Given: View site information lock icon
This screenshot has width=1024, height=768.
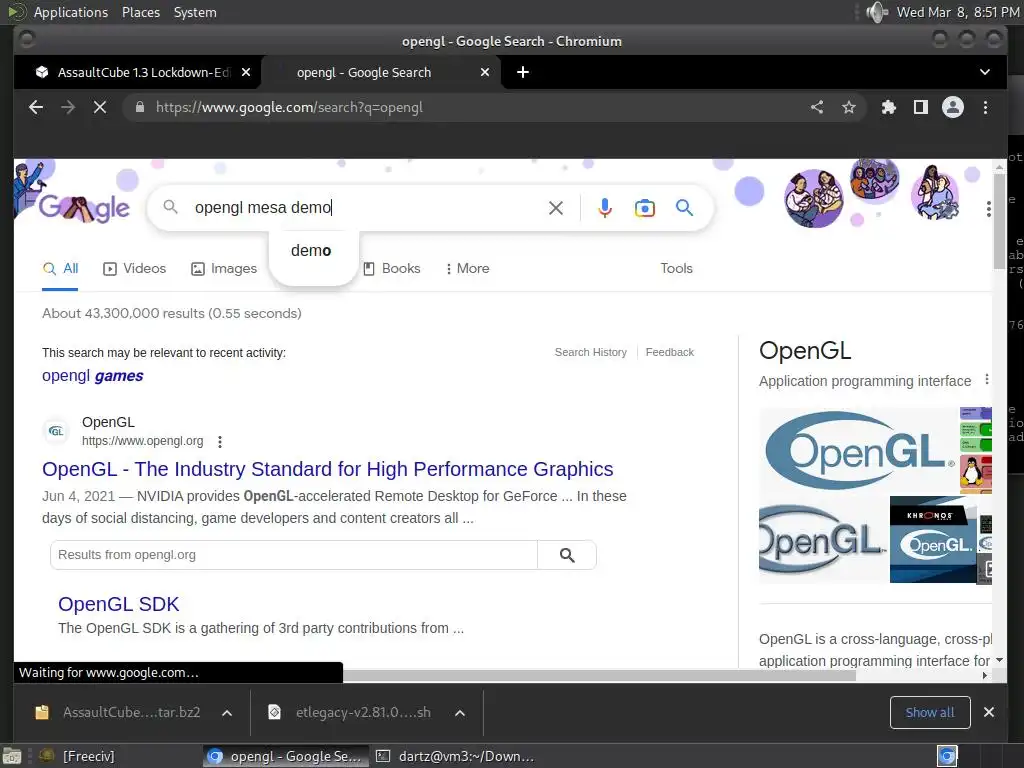Looking at the screenshot, I should (140, 107).
